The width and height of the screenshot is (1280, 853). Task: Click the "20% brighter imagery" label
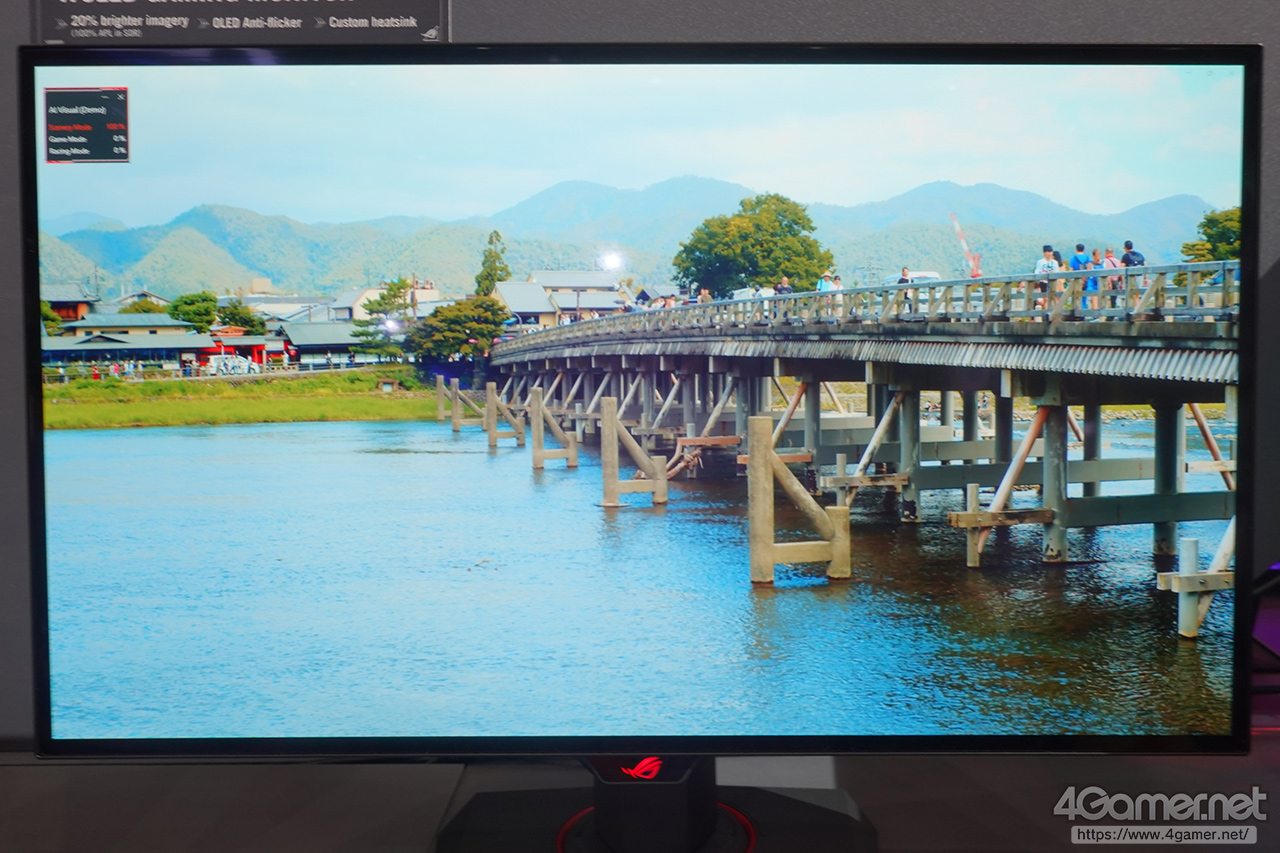pyautogui.click(x=129, y=20)
